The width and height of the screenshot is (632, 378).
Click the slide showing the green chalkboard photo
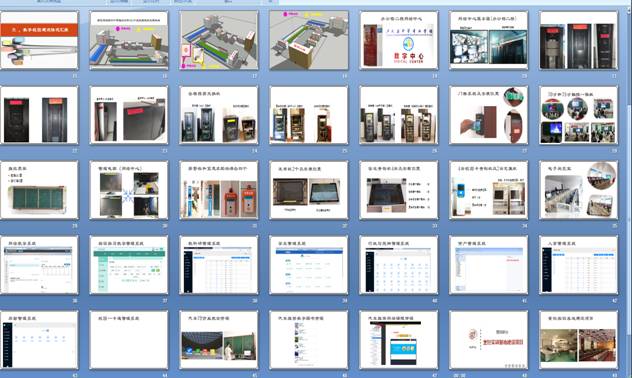(x=39, y=190)
